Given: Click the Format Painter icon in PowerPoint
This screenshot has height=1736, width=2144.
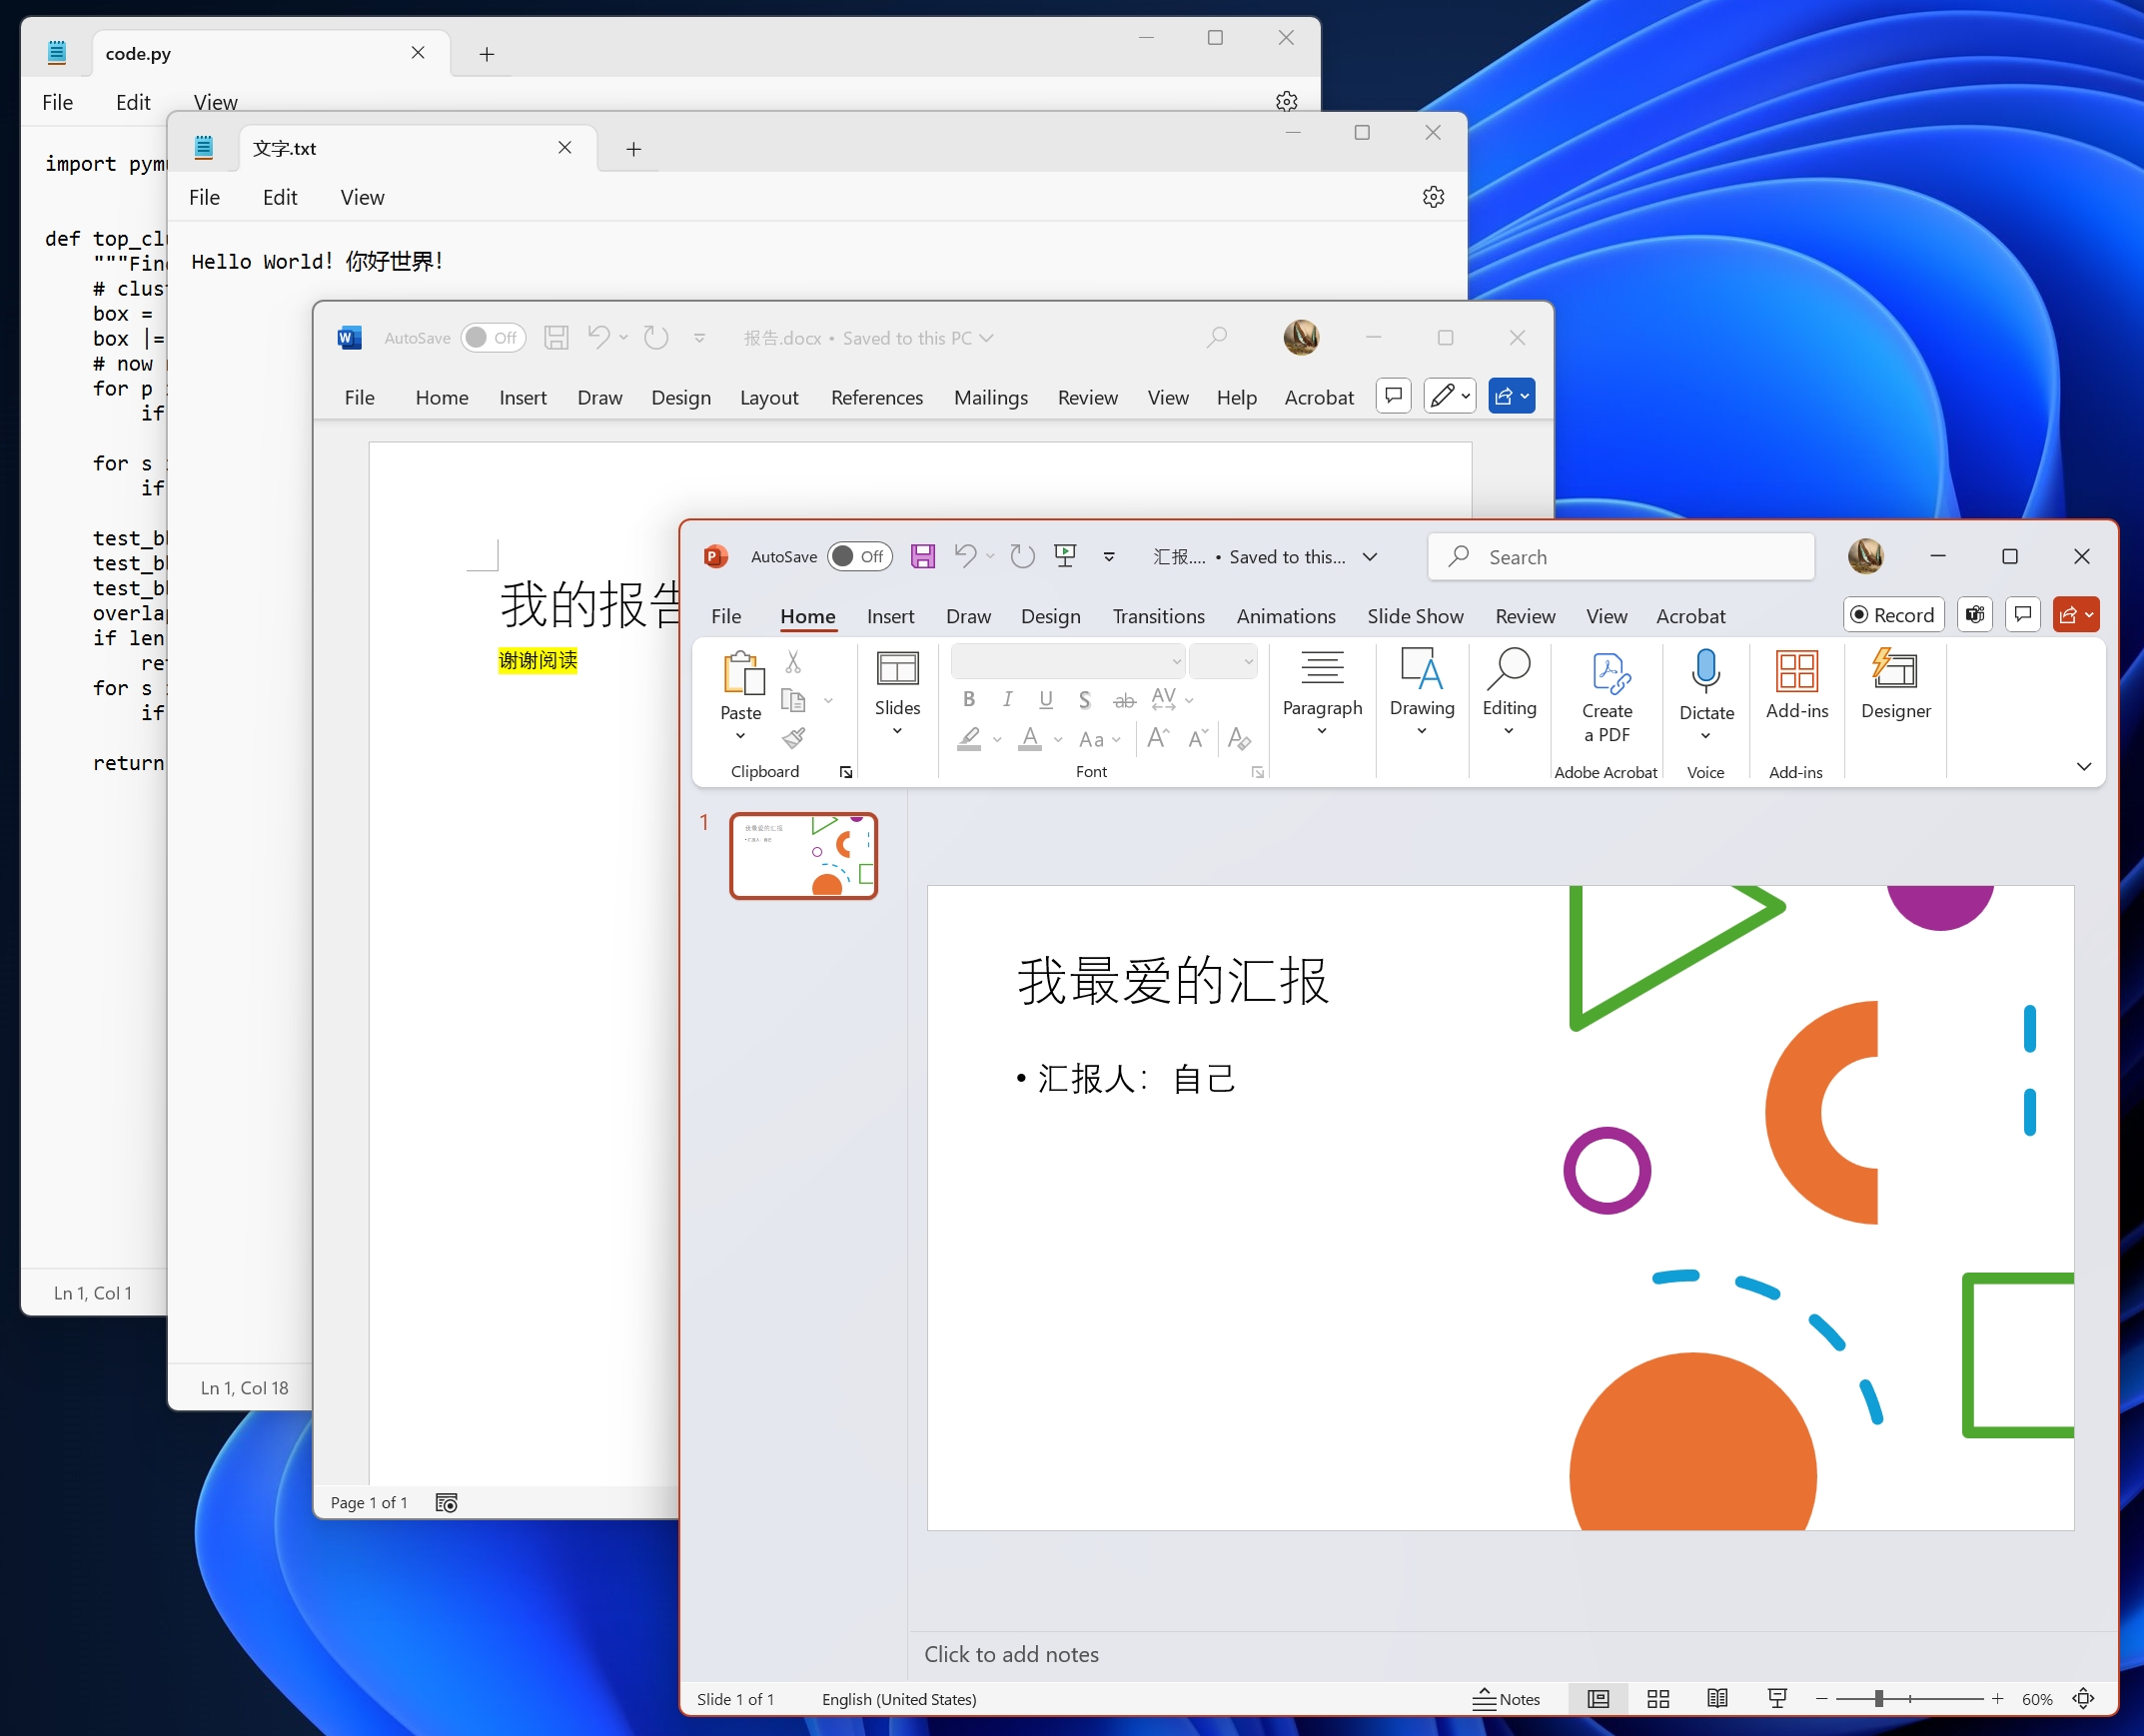Looking at the screenshot, I should [793, 738].
